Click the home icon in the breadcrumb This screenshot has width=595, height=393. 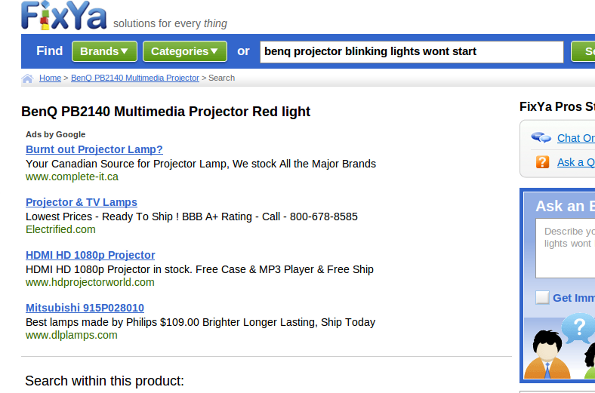[x=27, y=79]
